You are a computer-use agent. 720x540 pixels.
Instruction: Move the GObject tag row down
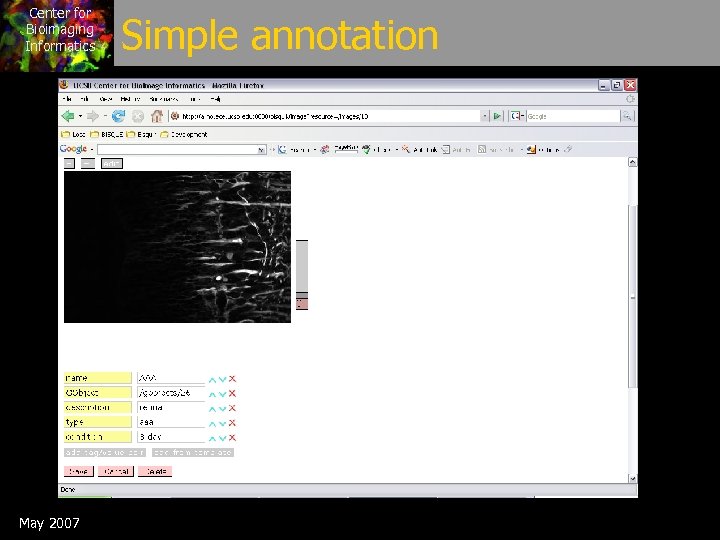(222, 394)
